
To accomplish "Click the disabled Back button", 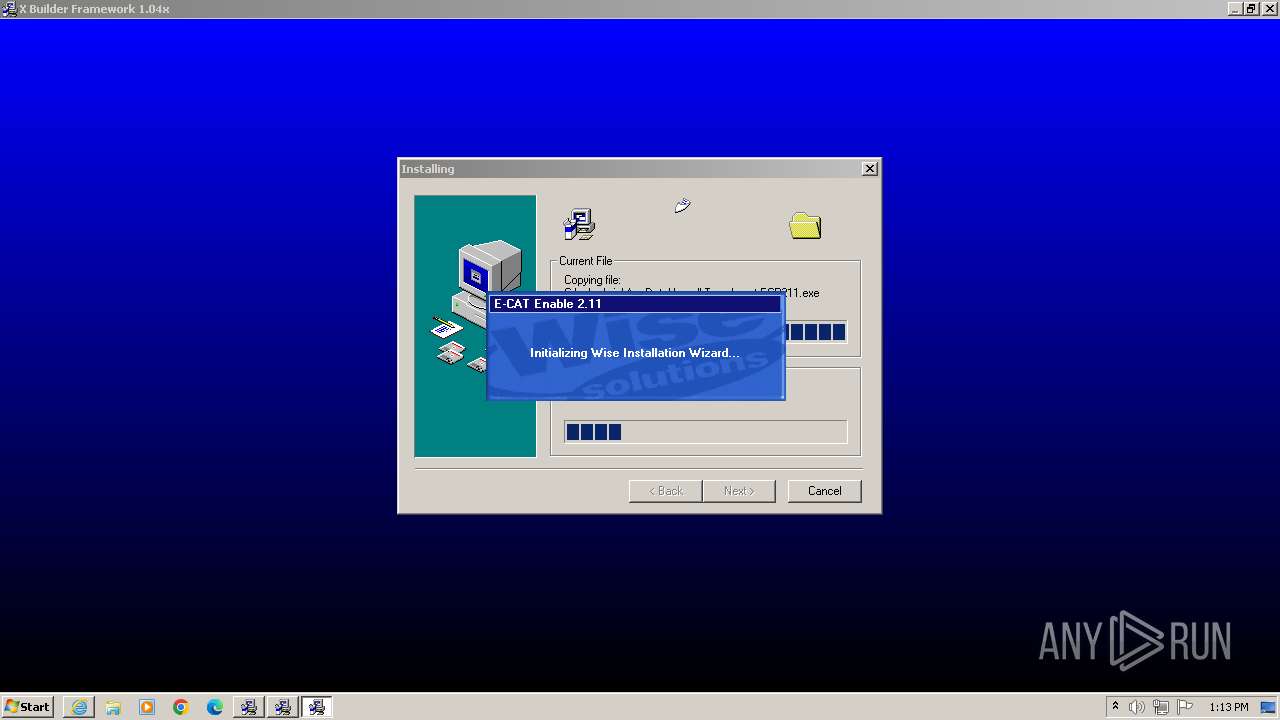I will [x=665, y=491].
